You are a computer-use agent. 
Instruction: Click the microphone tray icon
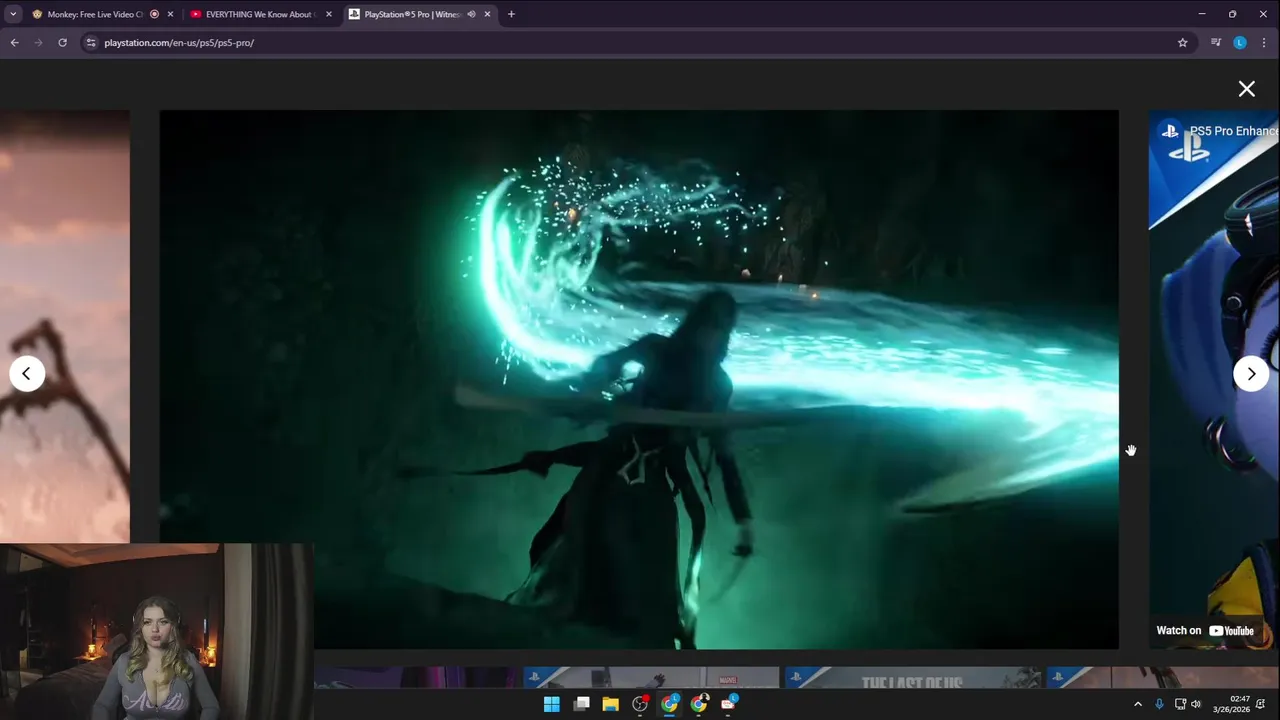click(1159, 704)
